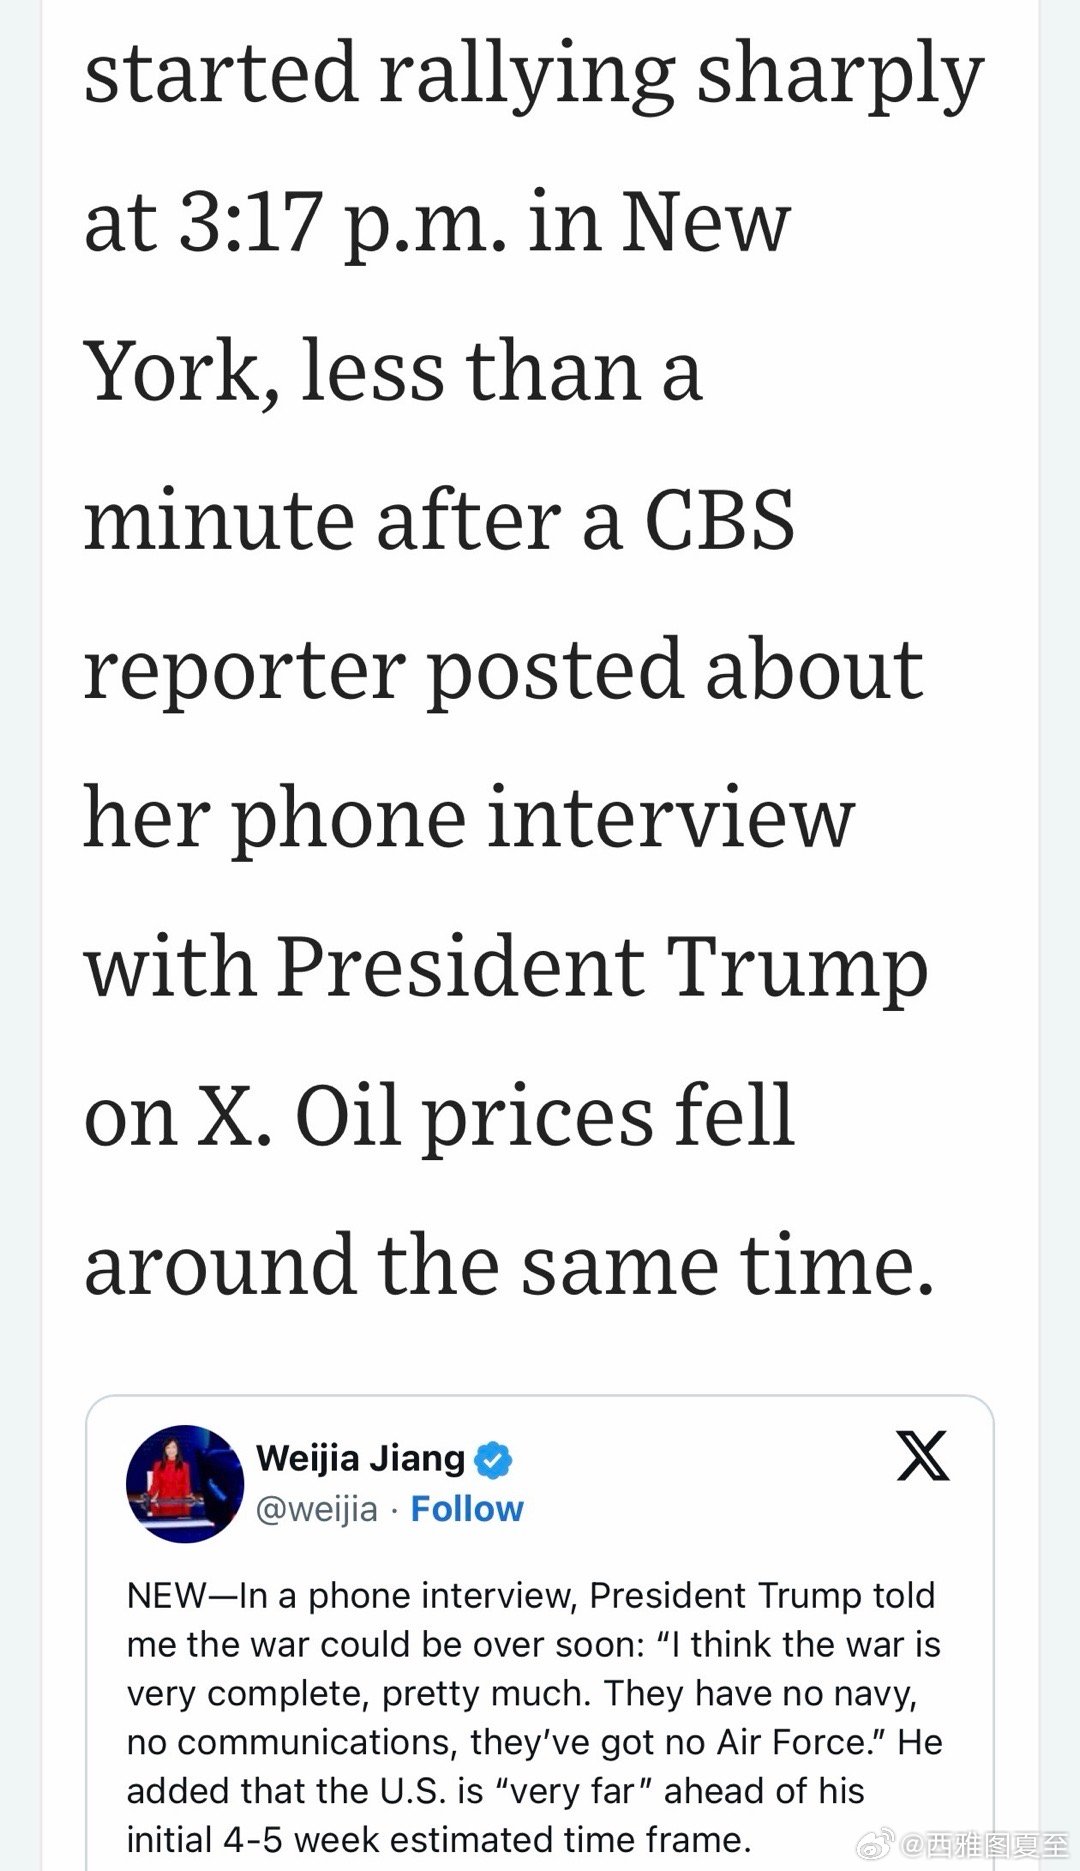
Task: Click the "Oil prices fell" phrase
Action: click(545, 1116)
